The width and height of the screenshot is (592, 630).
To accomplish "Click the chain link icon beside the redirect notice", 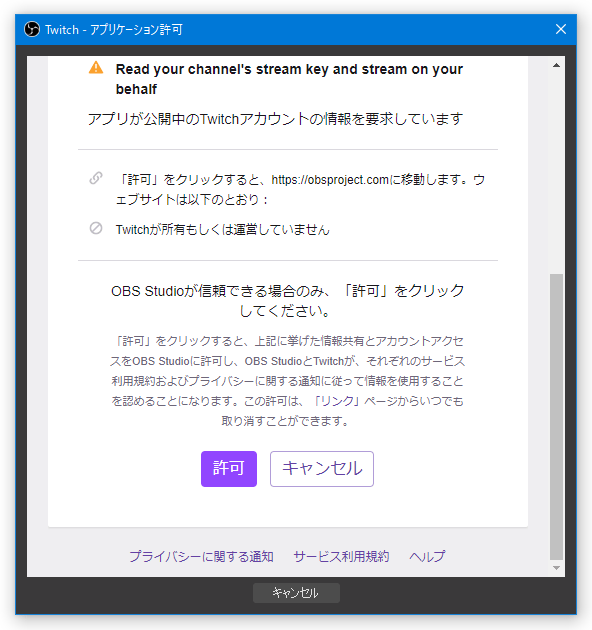I will (x=96, y=178).
